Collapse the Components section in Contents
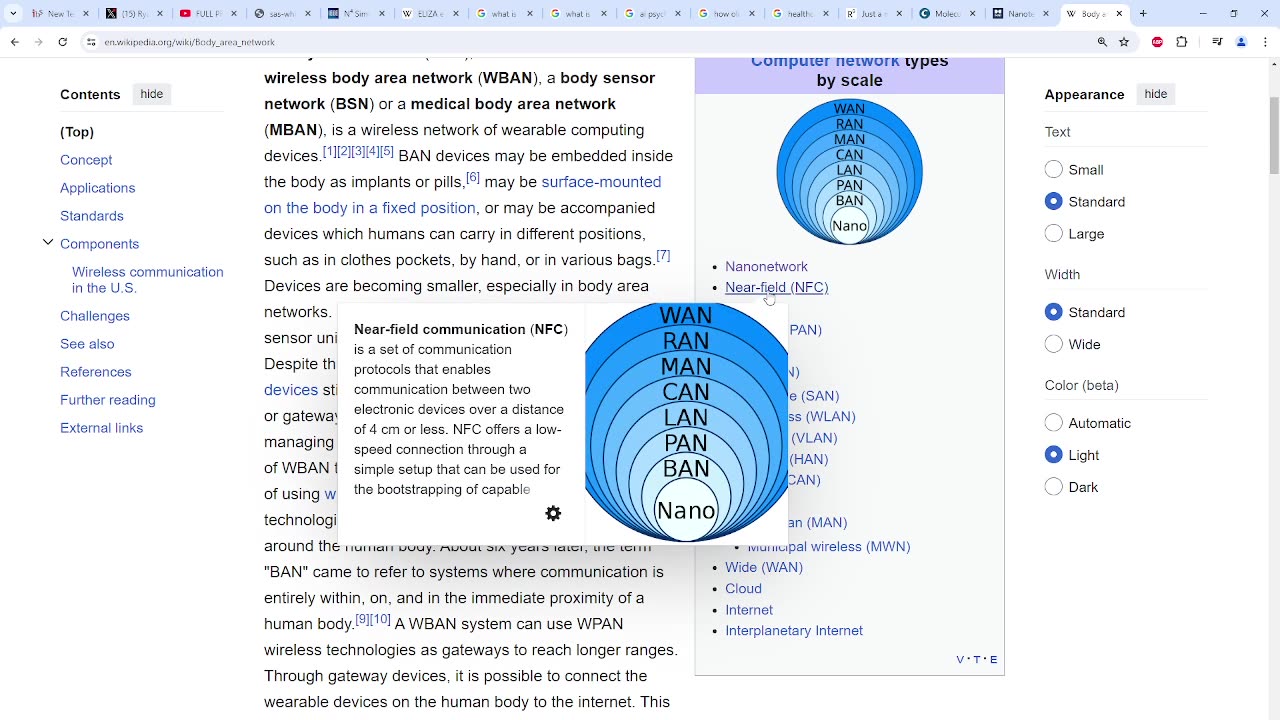The image size is (1280, 720). pos(47,243)
